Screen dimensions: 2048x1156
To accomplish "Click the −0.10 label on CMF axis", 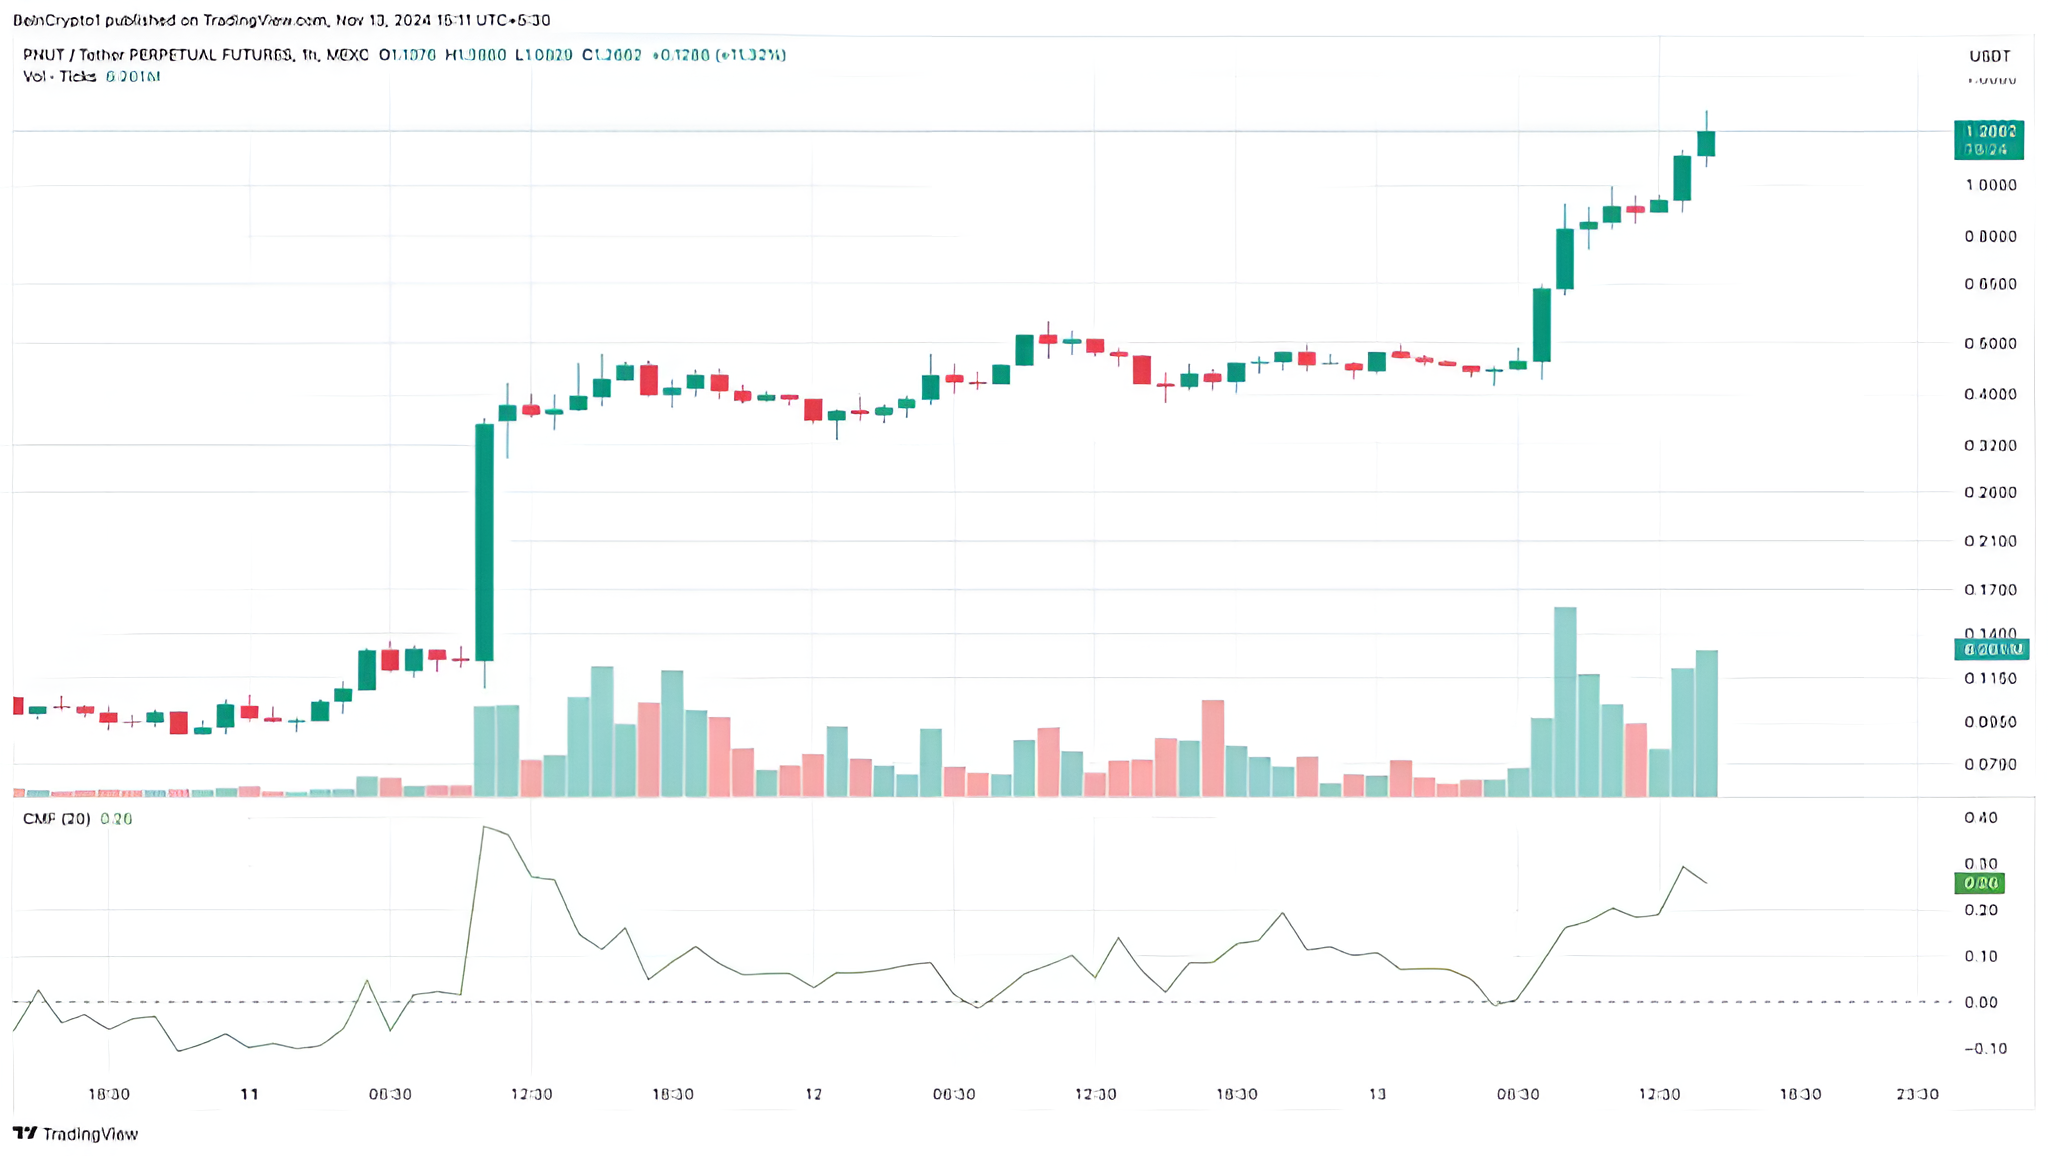I will coord(1985,1048).
